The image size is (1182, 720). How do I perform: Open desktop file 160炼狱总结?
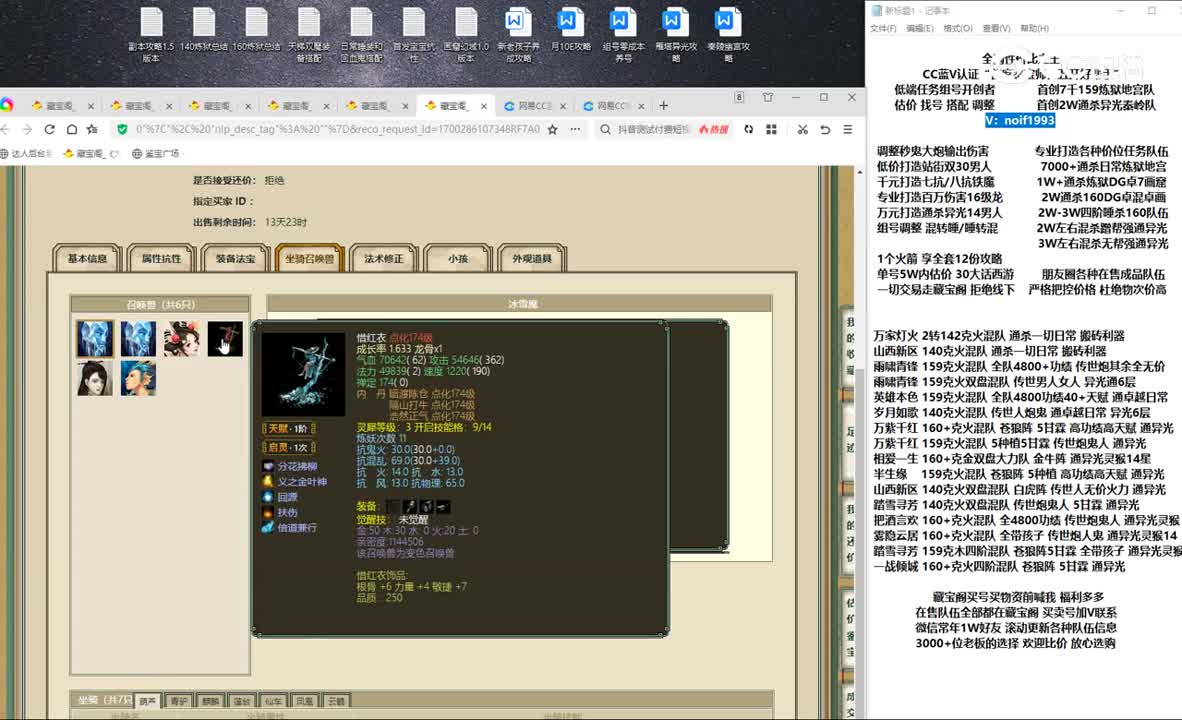[256, 30]
